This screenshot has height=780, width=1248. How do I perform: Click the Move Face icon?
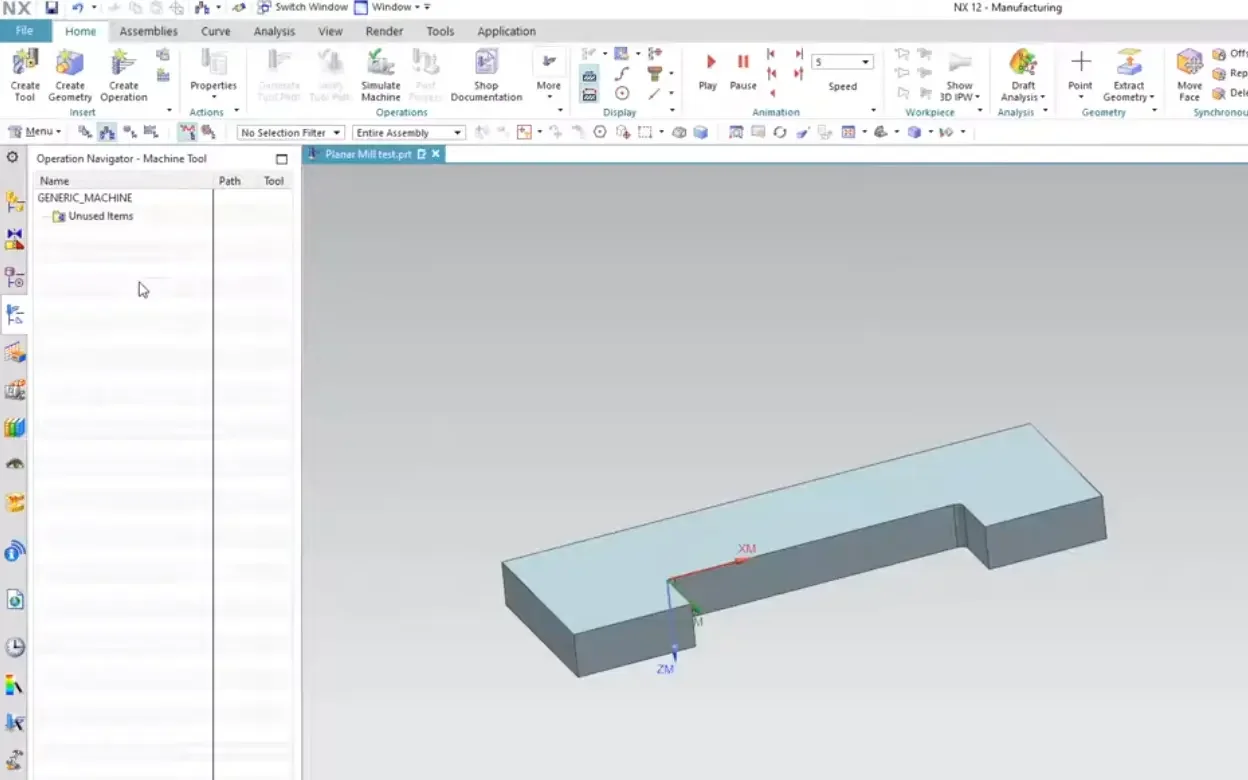point(1189,63)
